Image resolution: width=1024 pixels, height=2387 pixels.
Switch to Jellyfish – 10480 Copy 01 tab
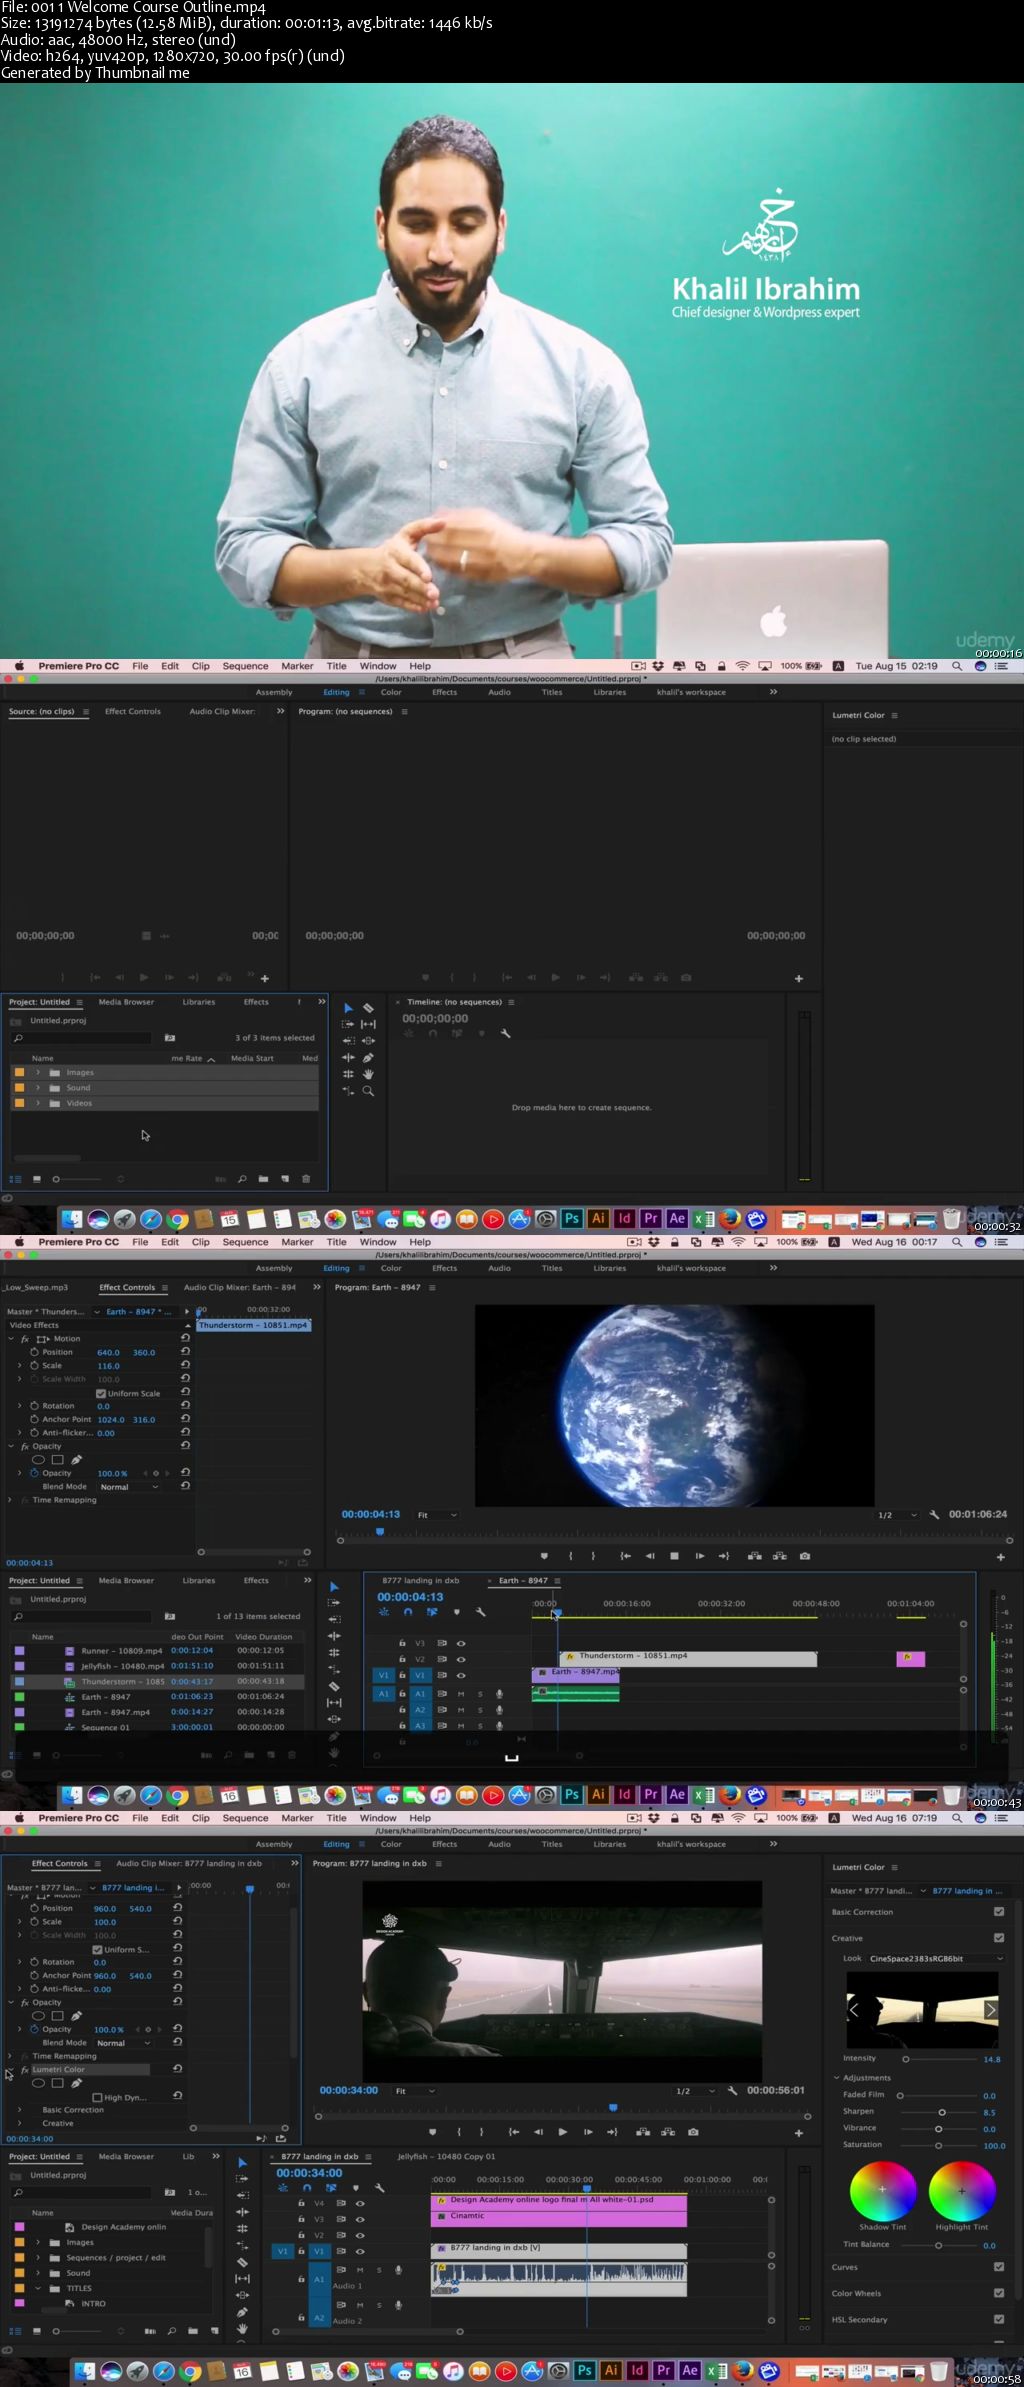446,2156
